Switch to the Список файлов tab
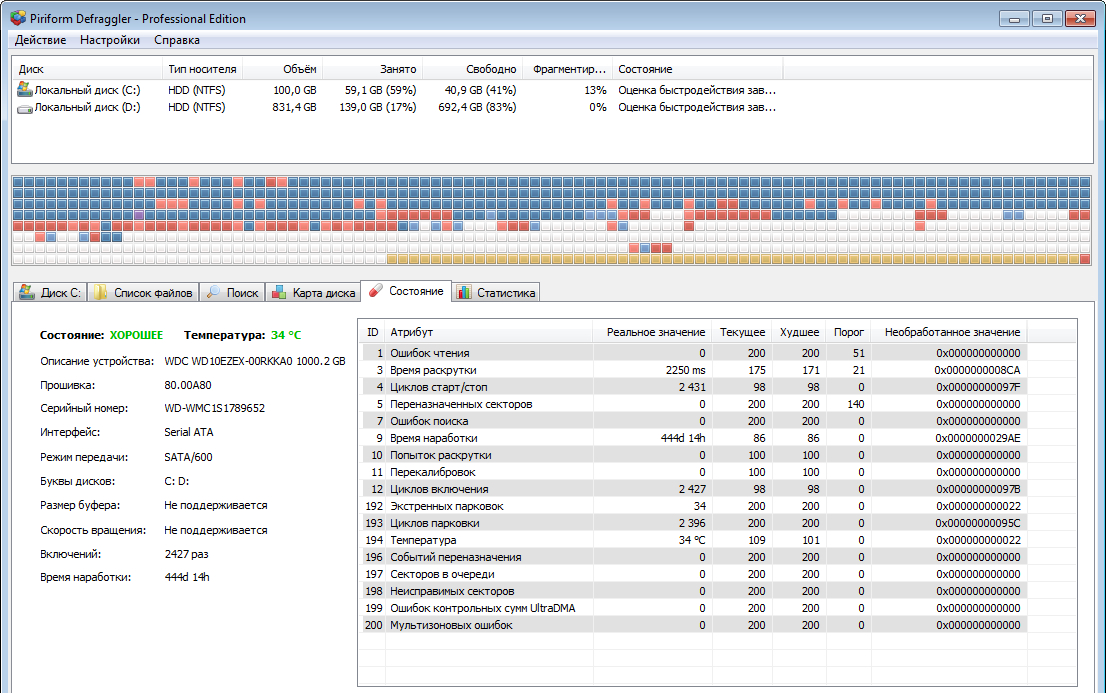Image resolution: width=1106 pixels, height=693 pixels. [x=143, y=292]
